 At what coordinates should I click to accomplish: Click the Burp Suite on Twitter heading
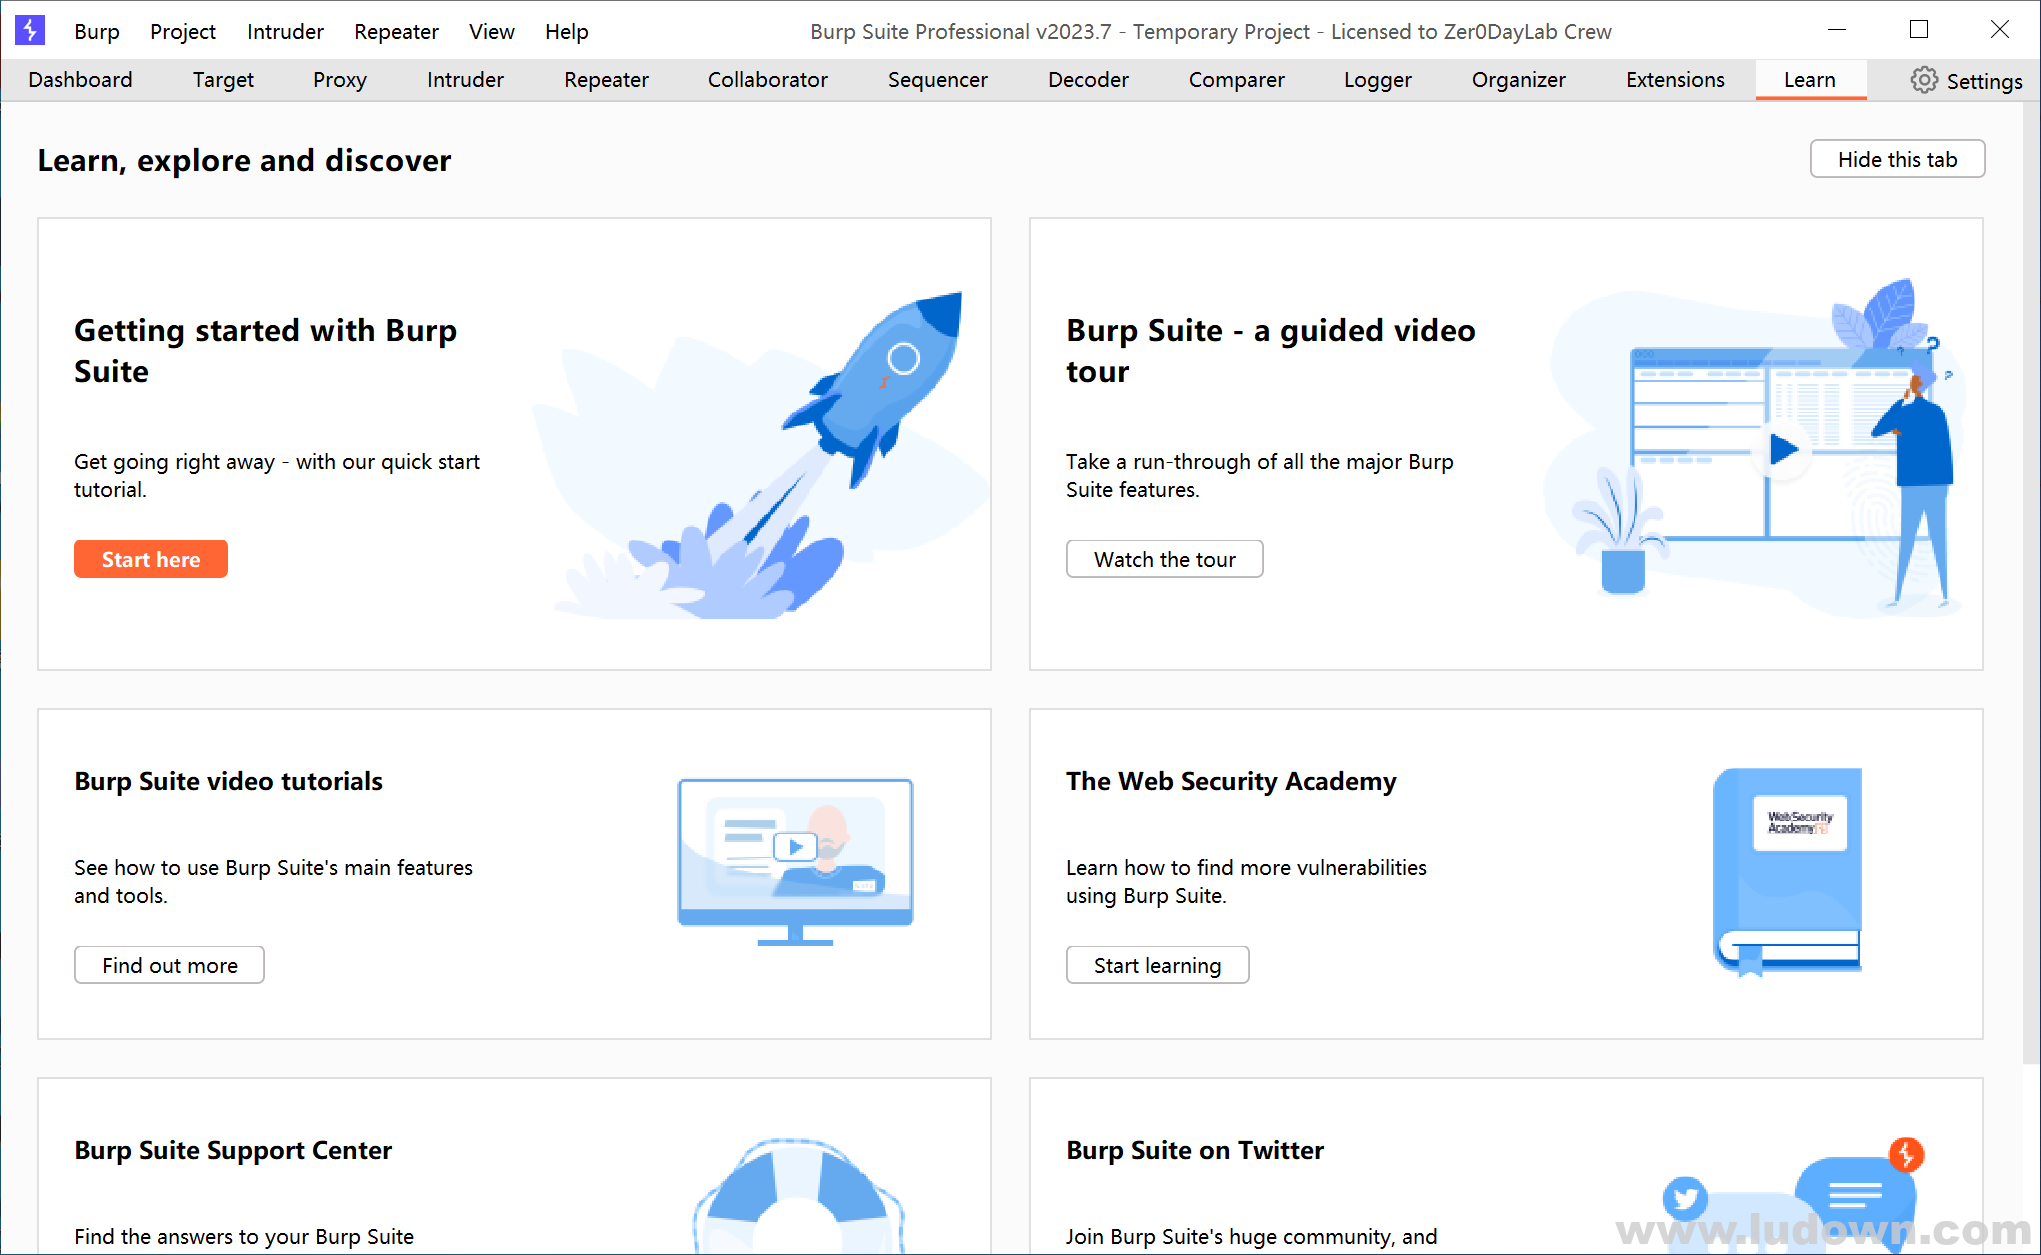point(1195,1150)
